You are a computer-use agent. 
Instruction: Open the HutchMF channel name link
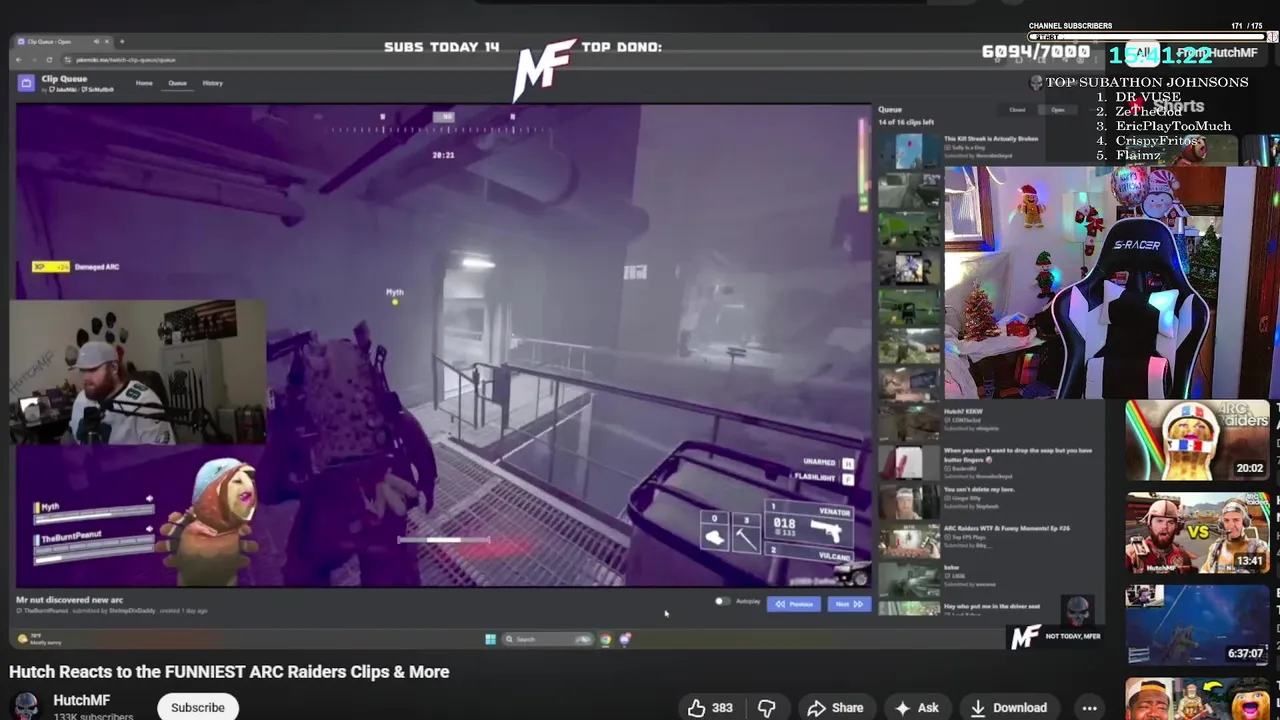pyautogui.click(x=81, y=700)
